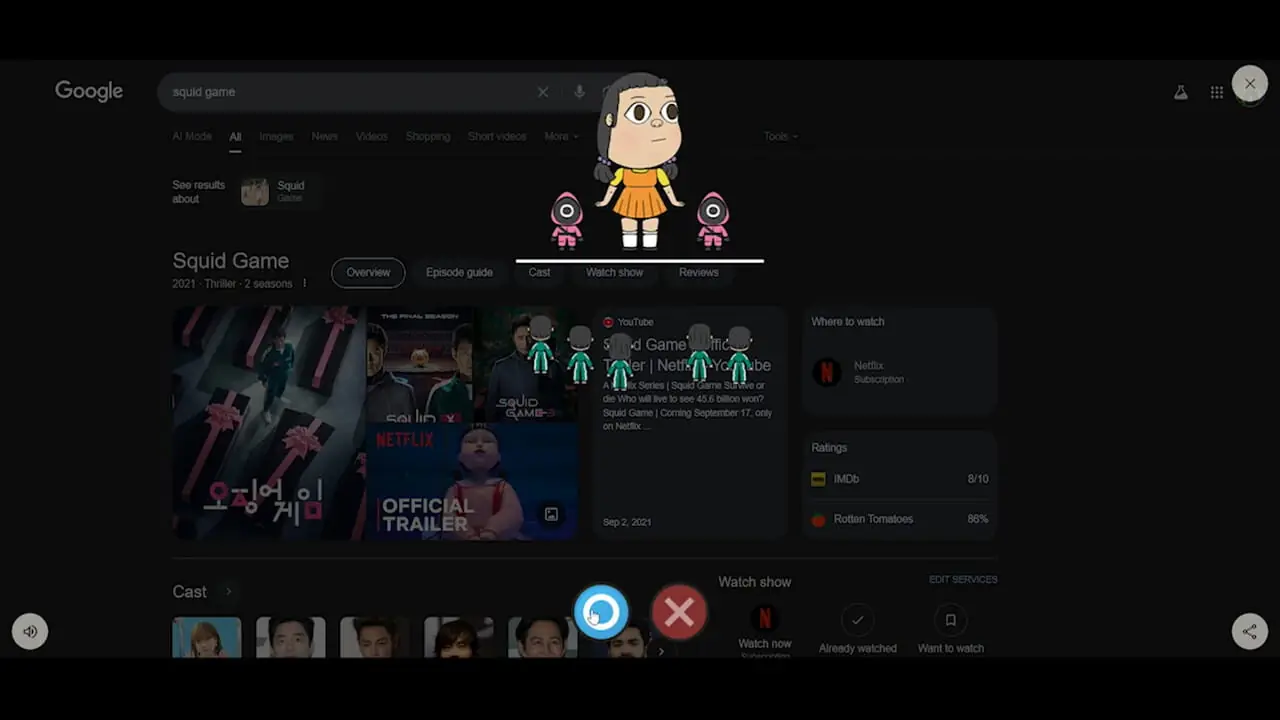Open the YouTube trailer link
1280x720 pixels.
[687, 355]
